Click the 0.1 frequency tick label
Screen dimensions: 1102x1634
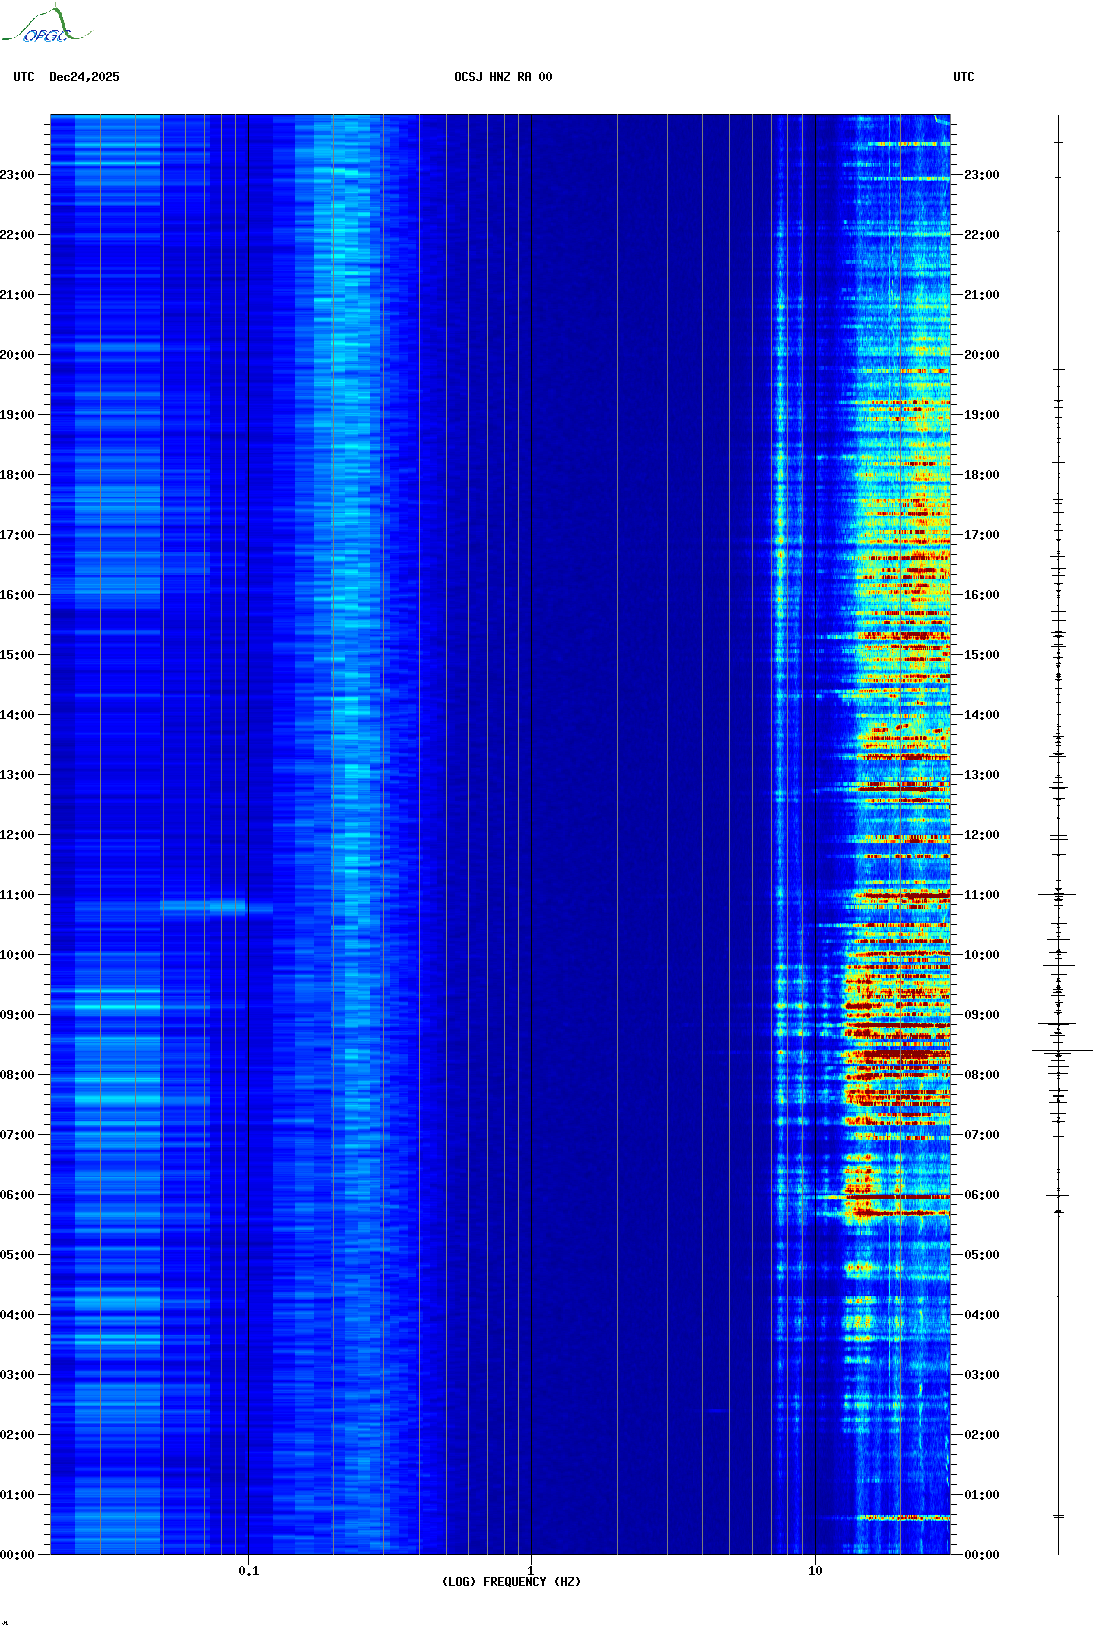[248, 1571]
